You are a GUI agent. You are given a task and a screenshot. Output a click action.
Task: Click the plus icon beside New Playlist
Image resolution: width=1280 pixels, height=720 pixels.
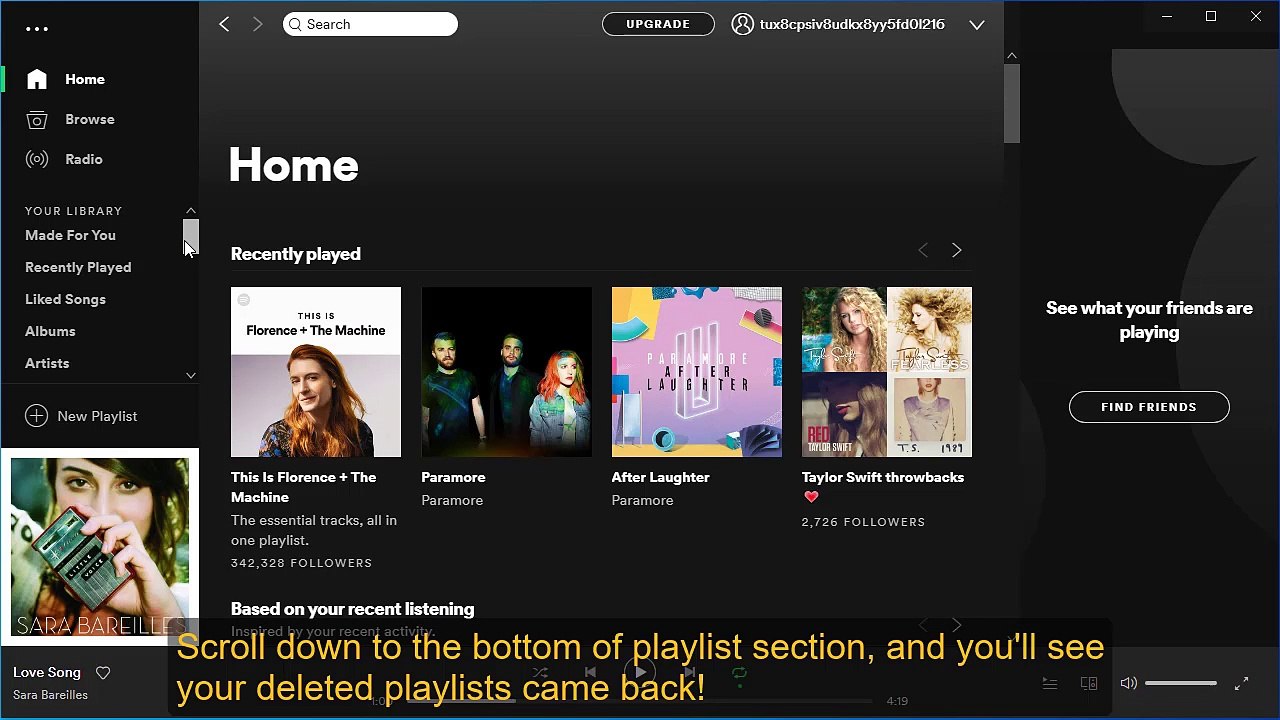point(36,416)
